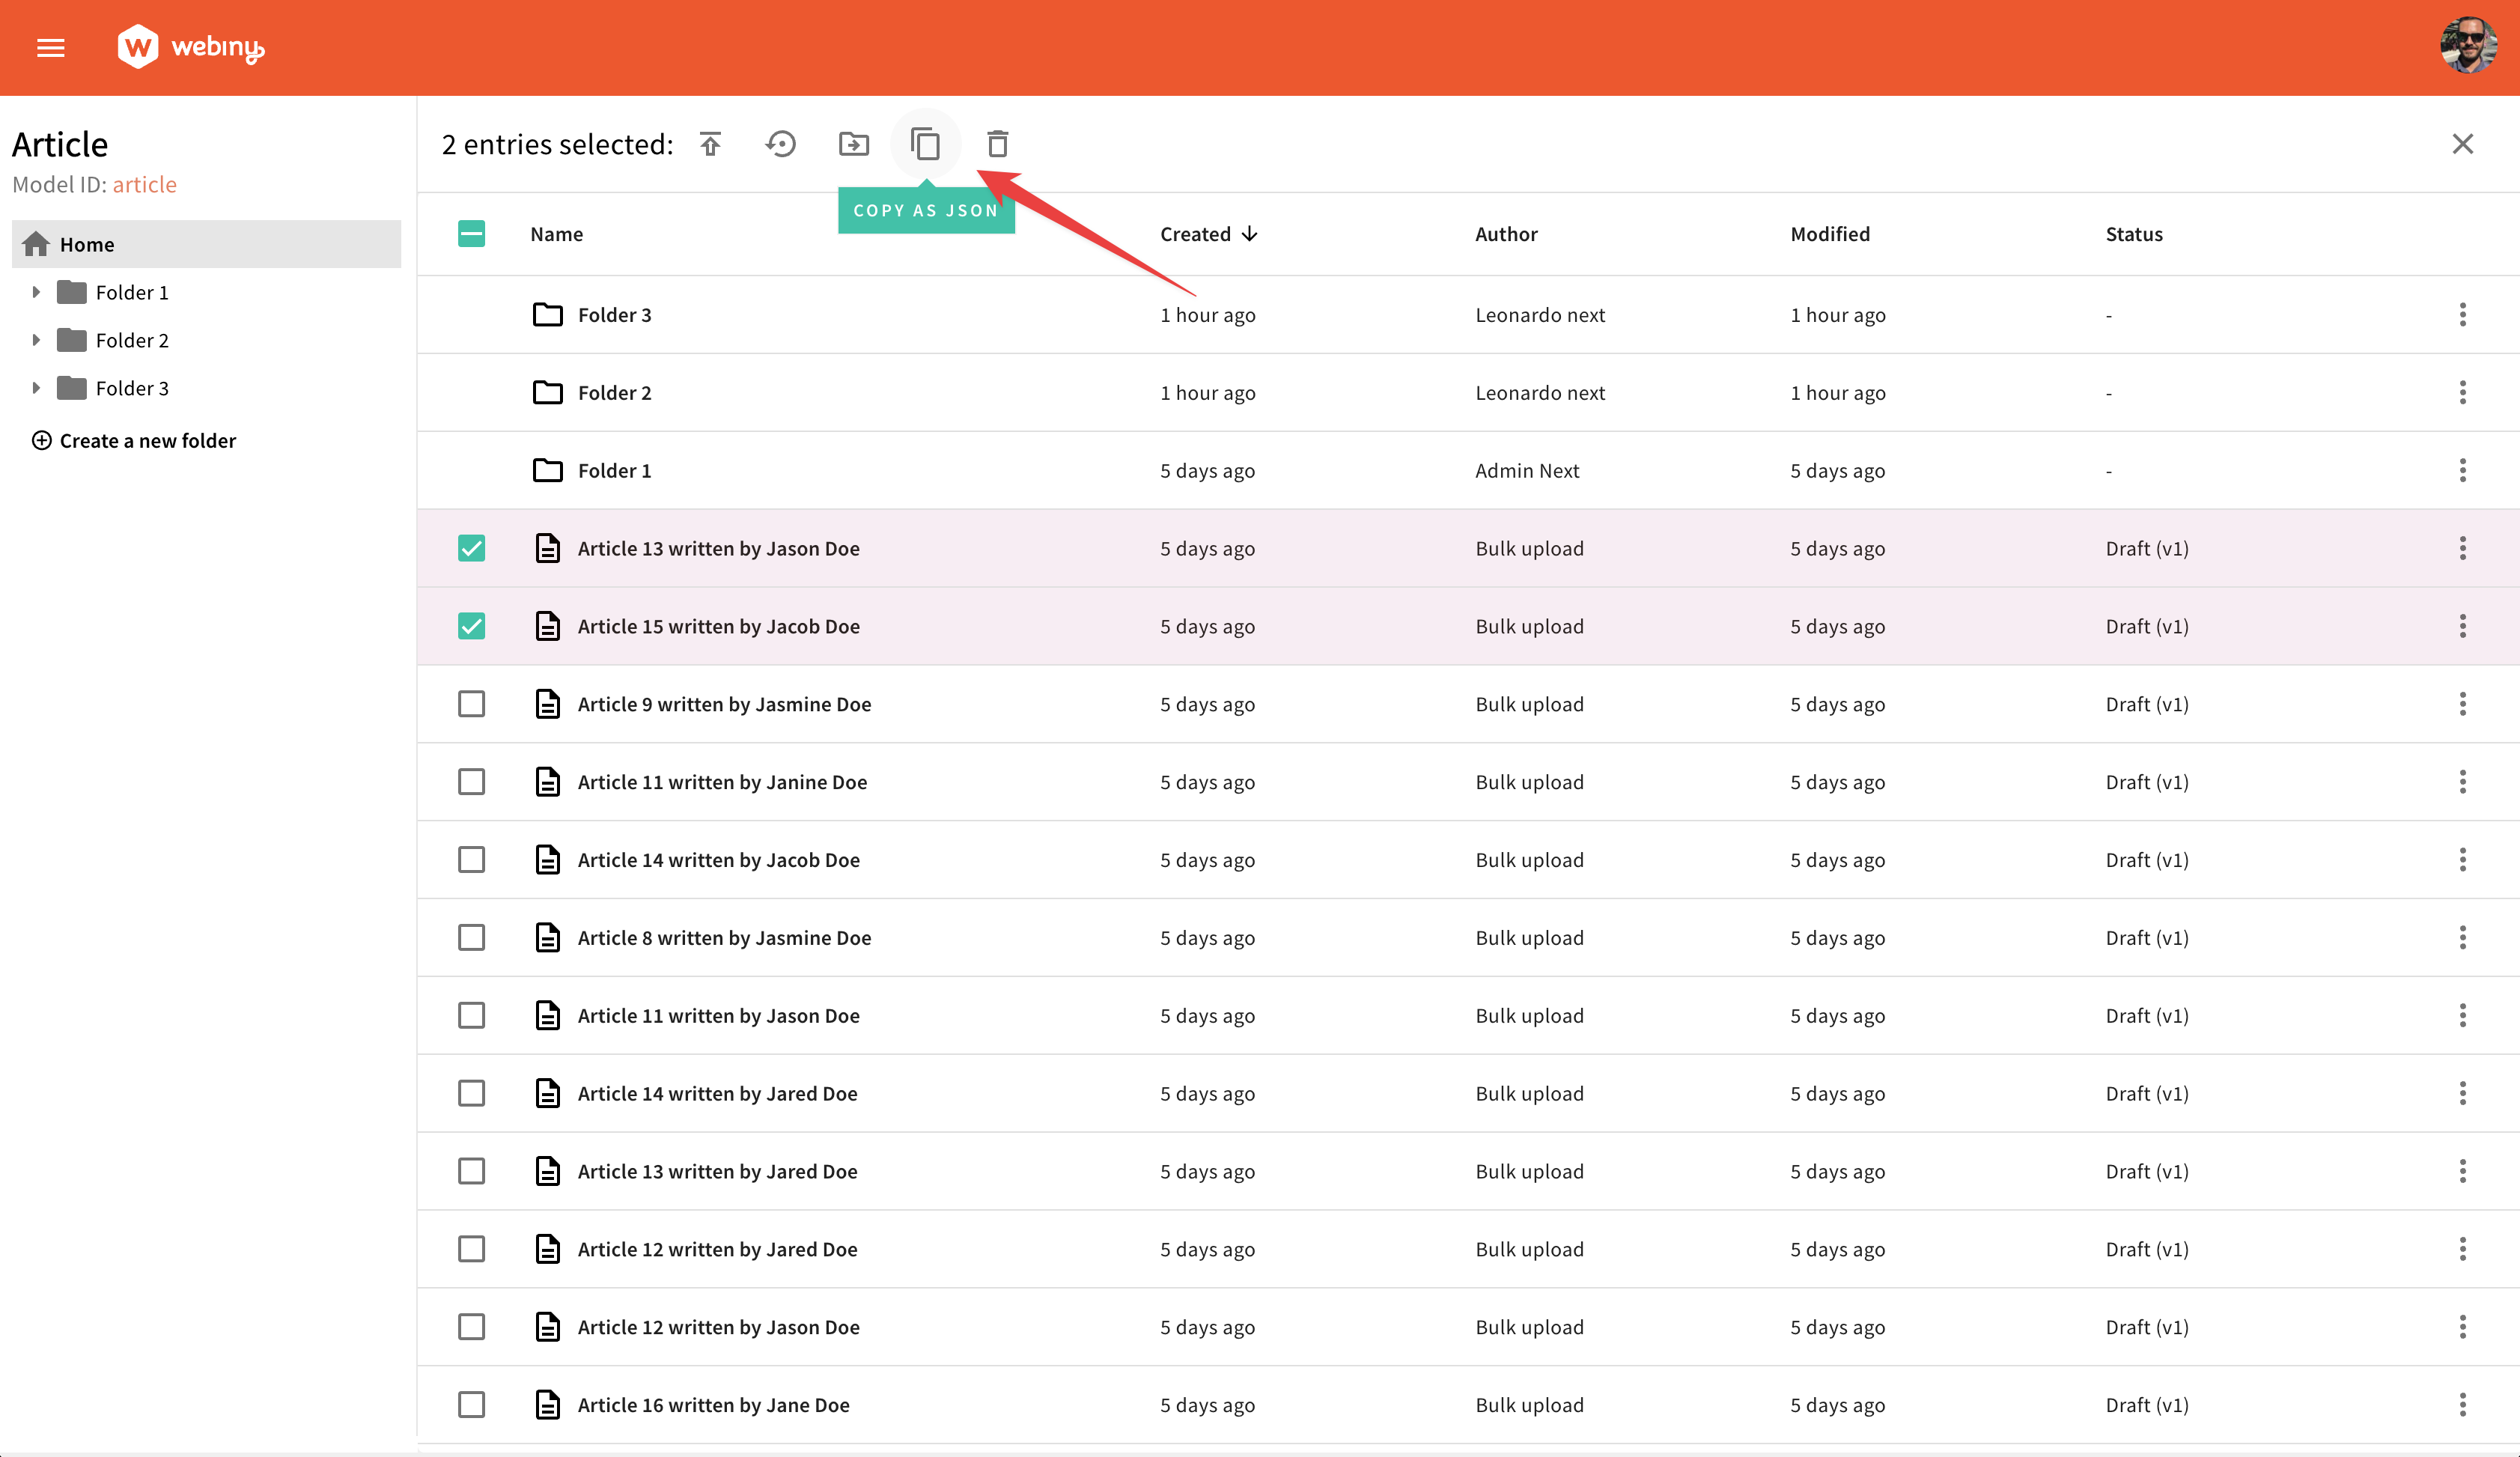Click the restore/unpublish icon

[x=782, y=144]
